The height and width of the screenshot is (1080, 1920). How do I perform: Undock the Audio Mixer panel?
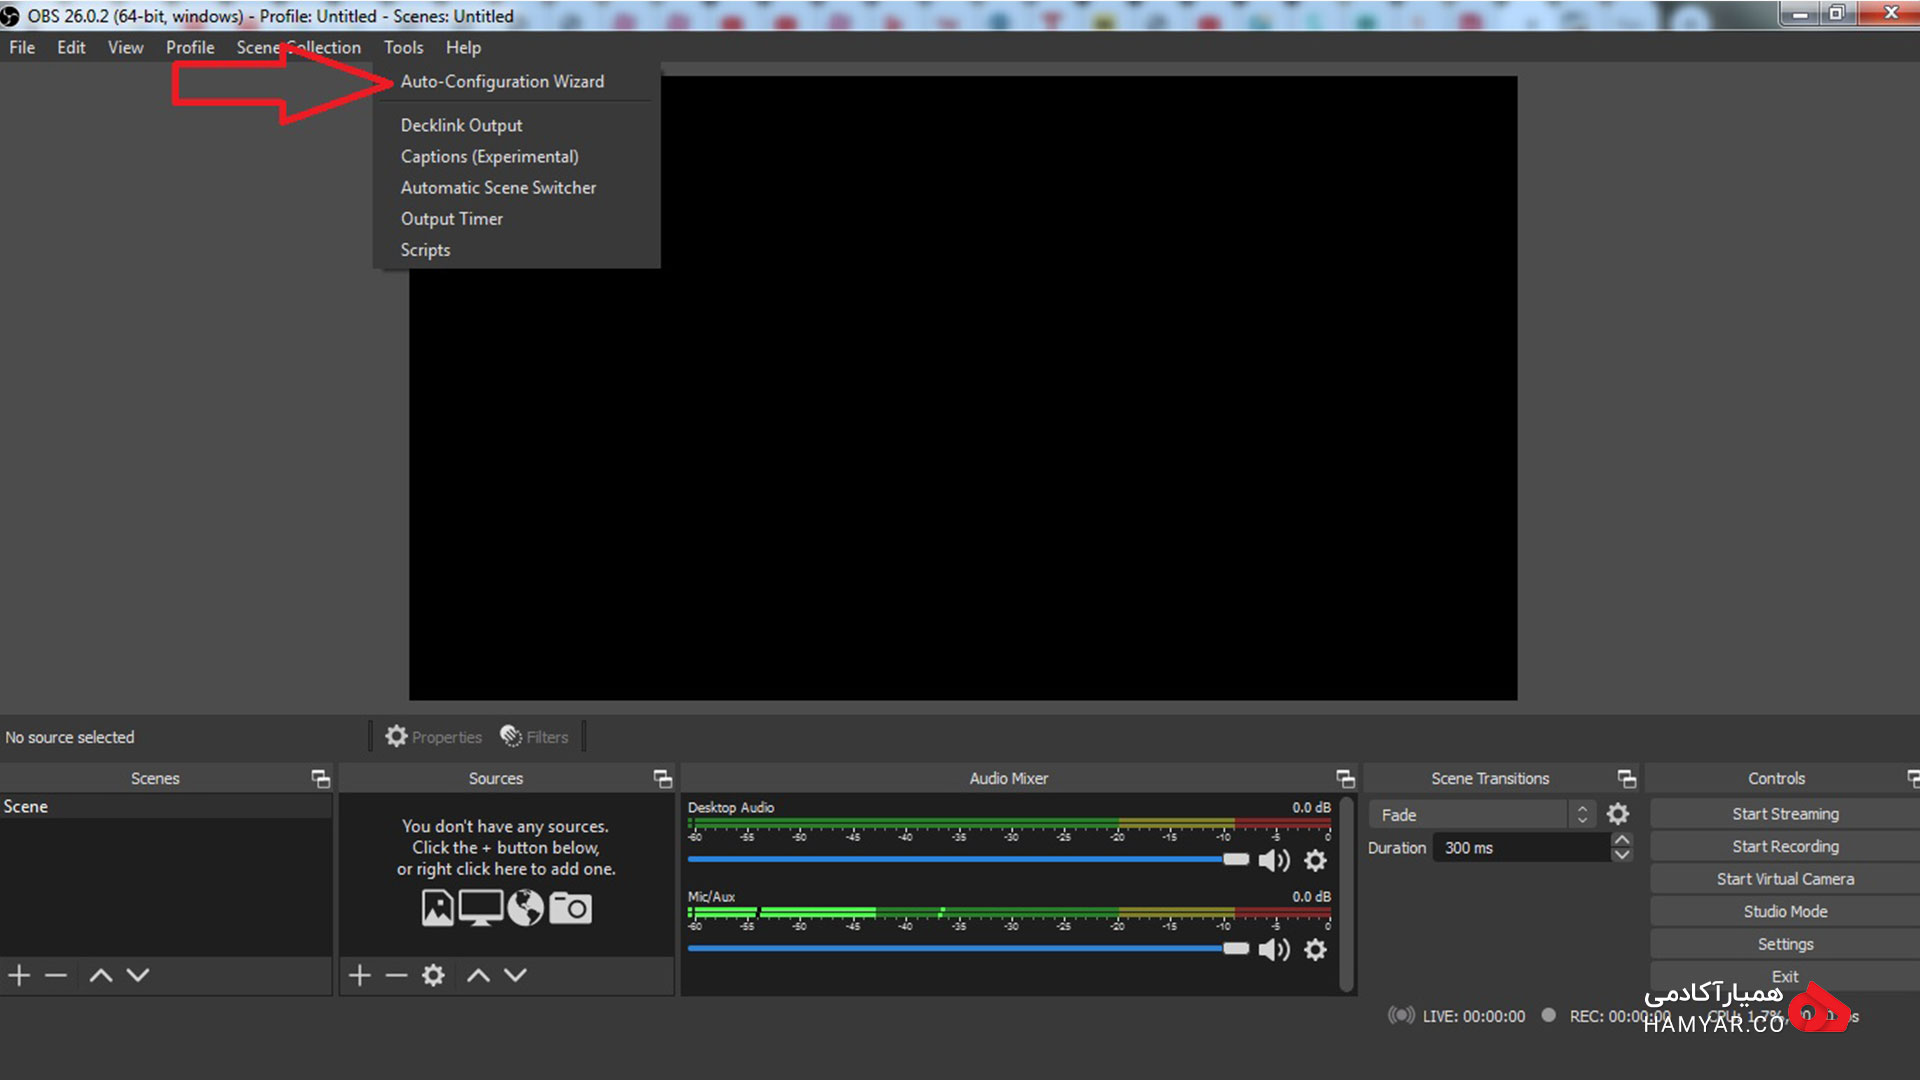[1345, 778]
